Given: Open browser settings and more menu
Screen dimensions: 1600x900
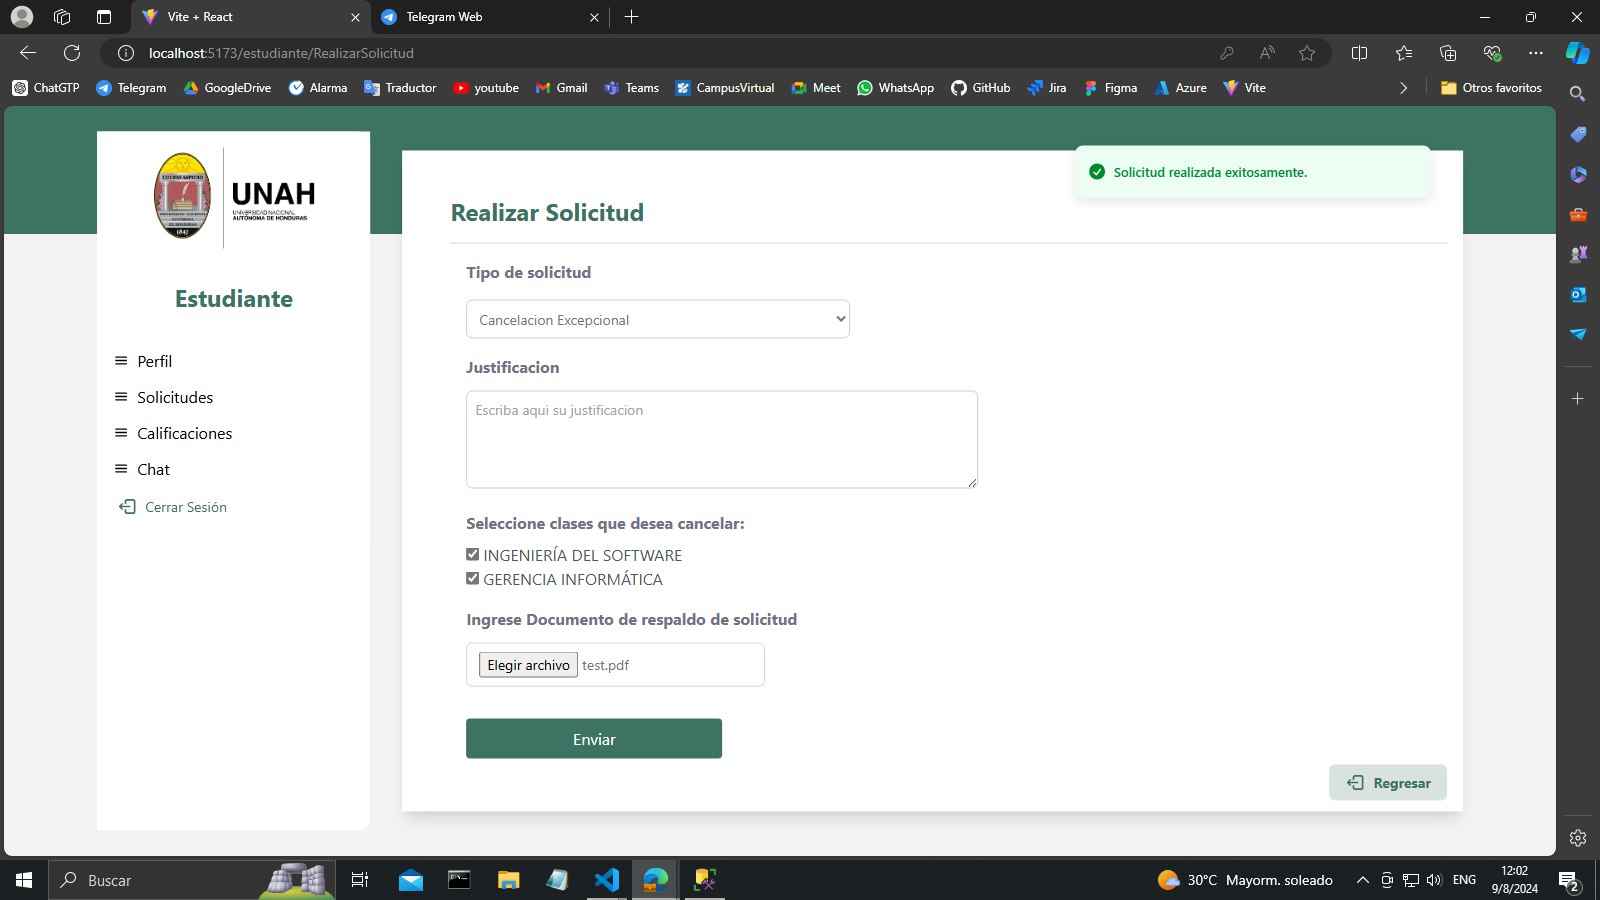Looking at the screenshot, I should tap(1535, 53).
